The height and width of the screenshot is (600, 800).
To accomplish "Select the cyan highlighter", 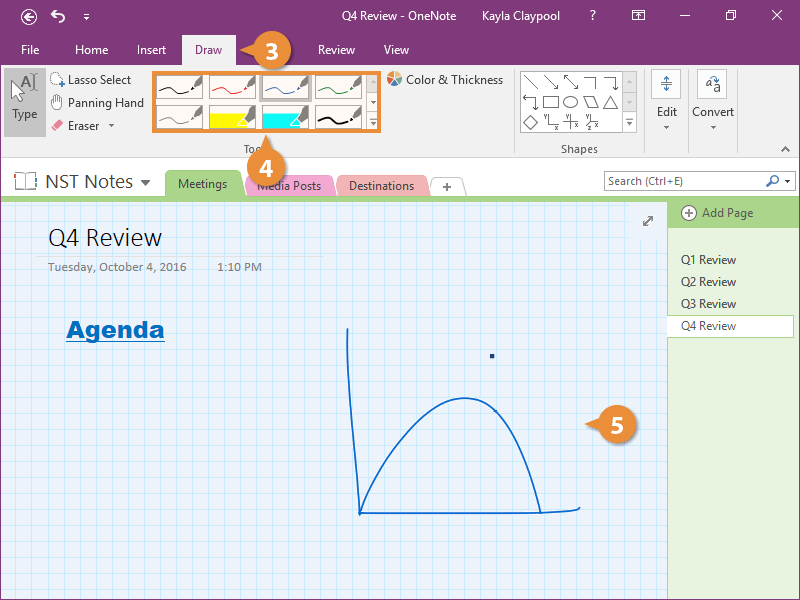I will point(285,117).
